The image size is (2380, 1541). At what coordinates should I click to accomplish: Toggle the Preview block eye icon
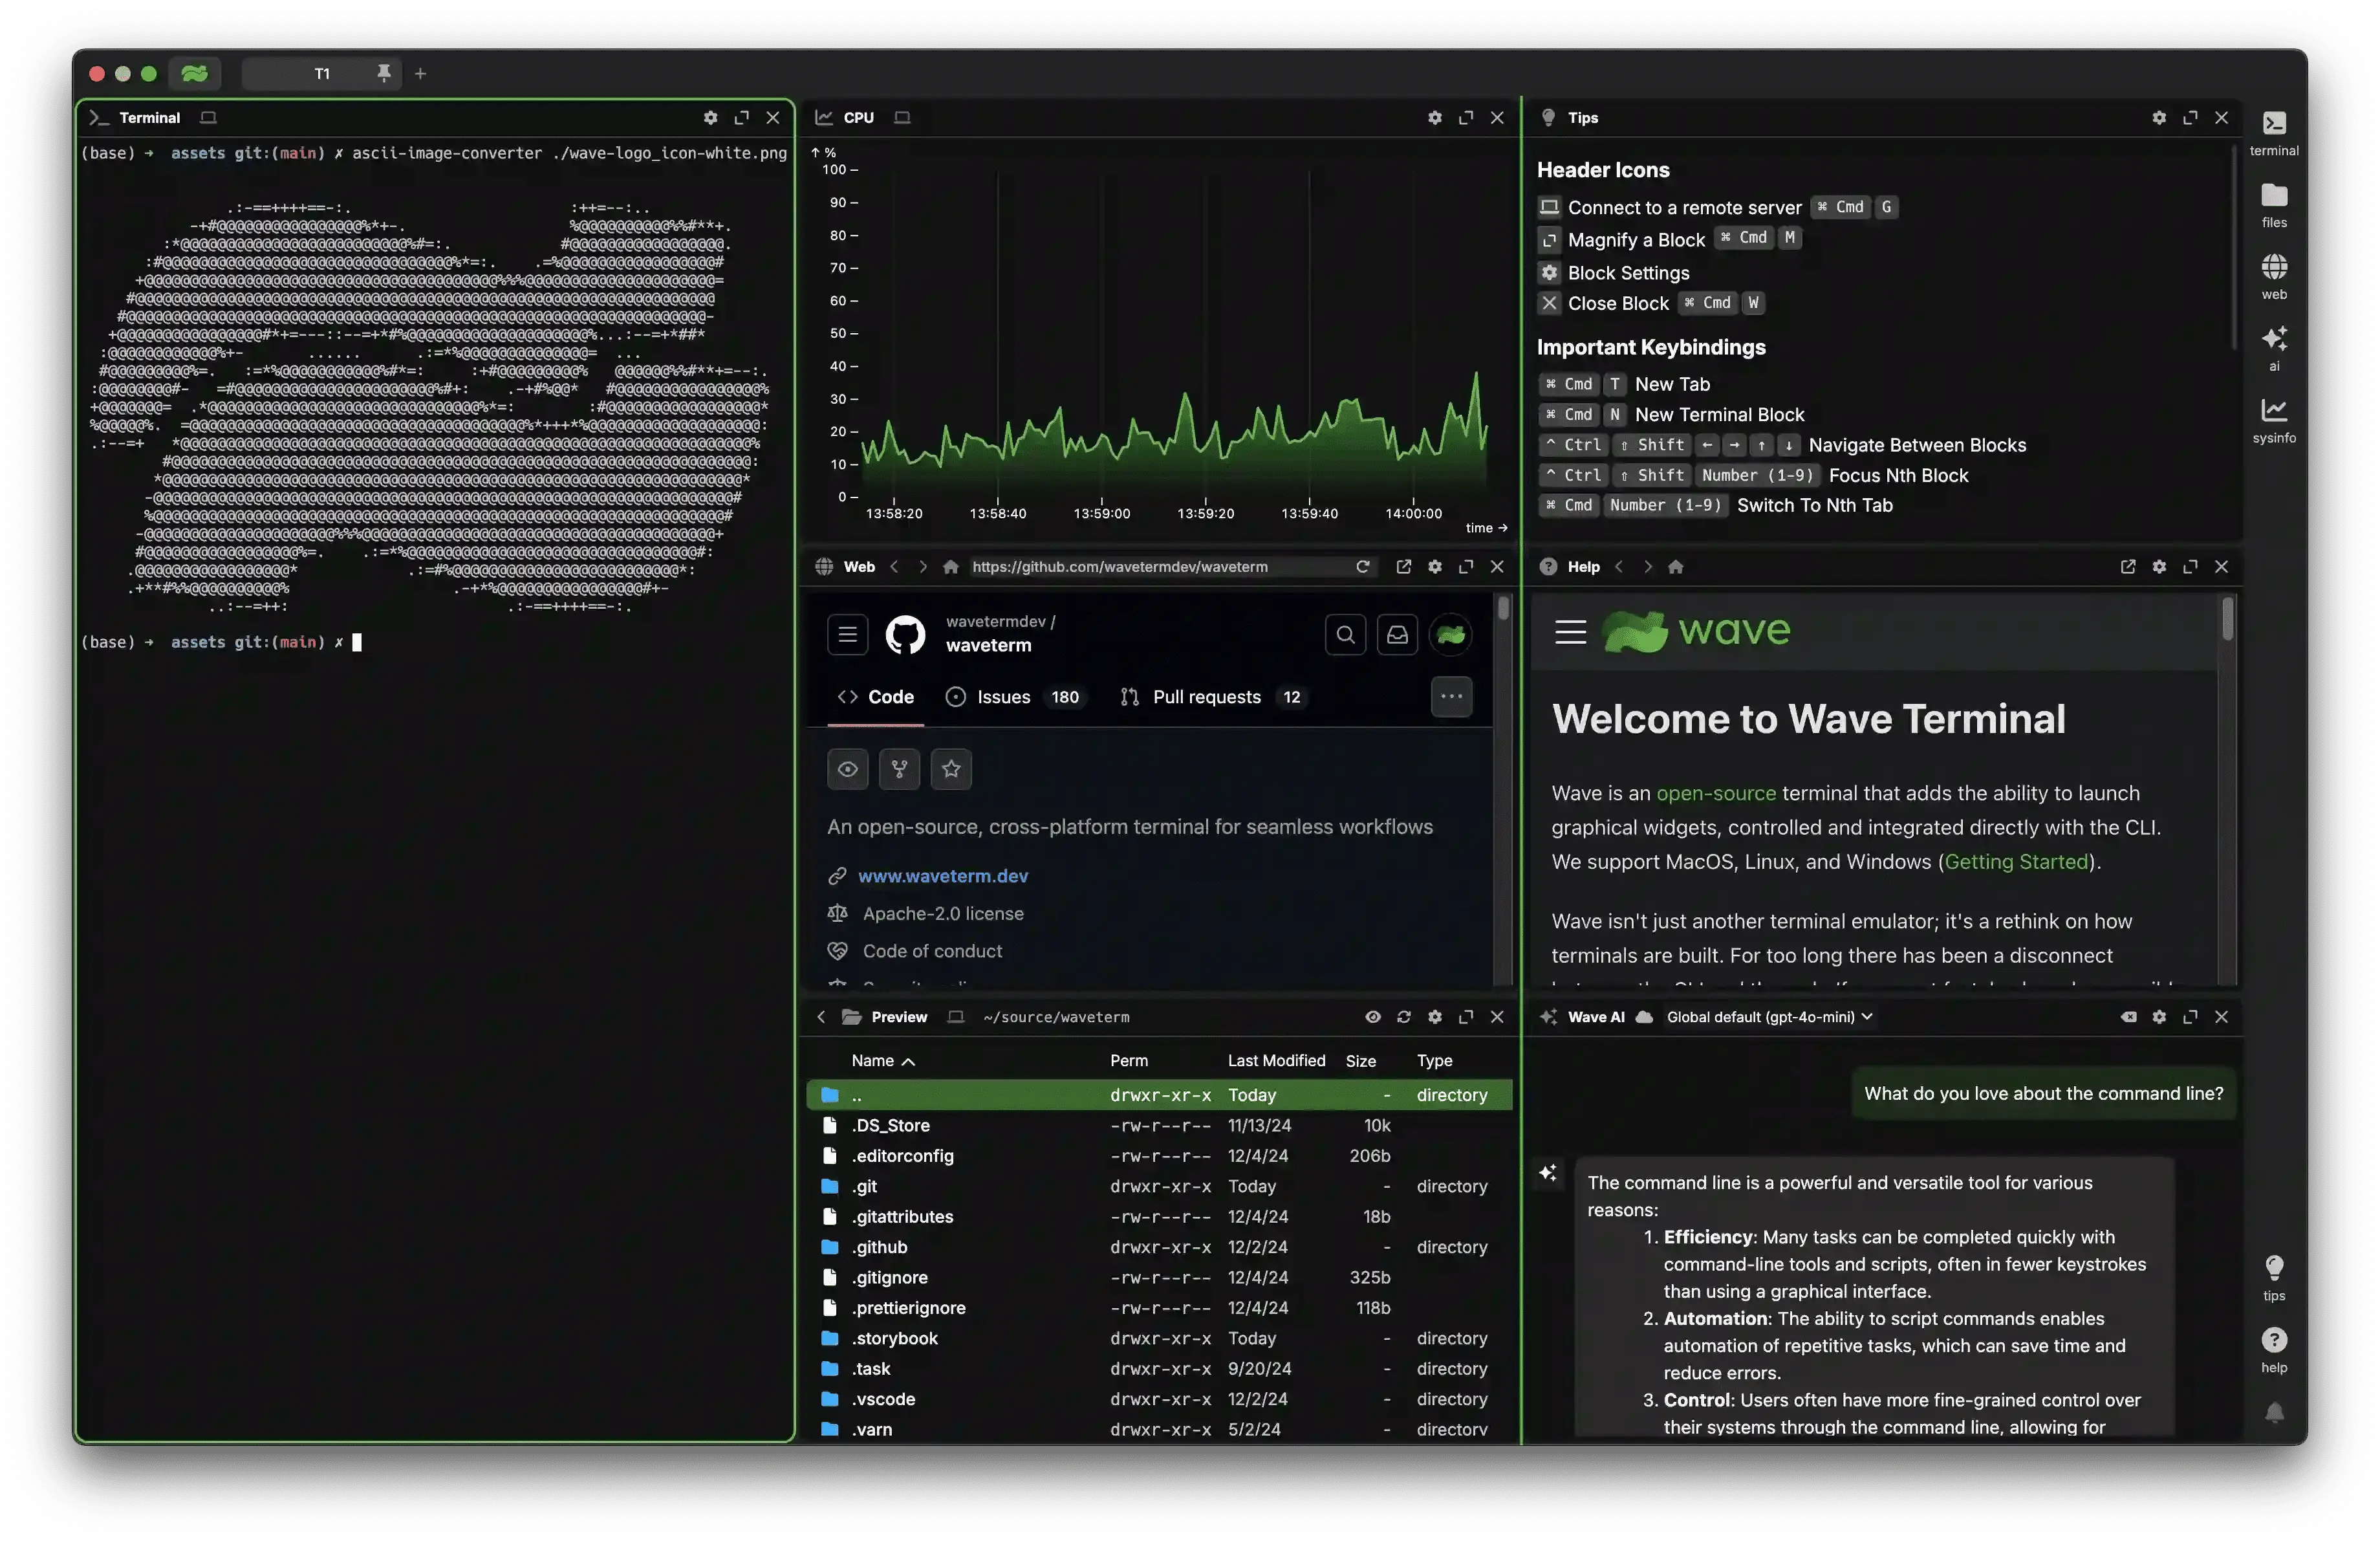pyautogui.click(x=1372, y=1015)
